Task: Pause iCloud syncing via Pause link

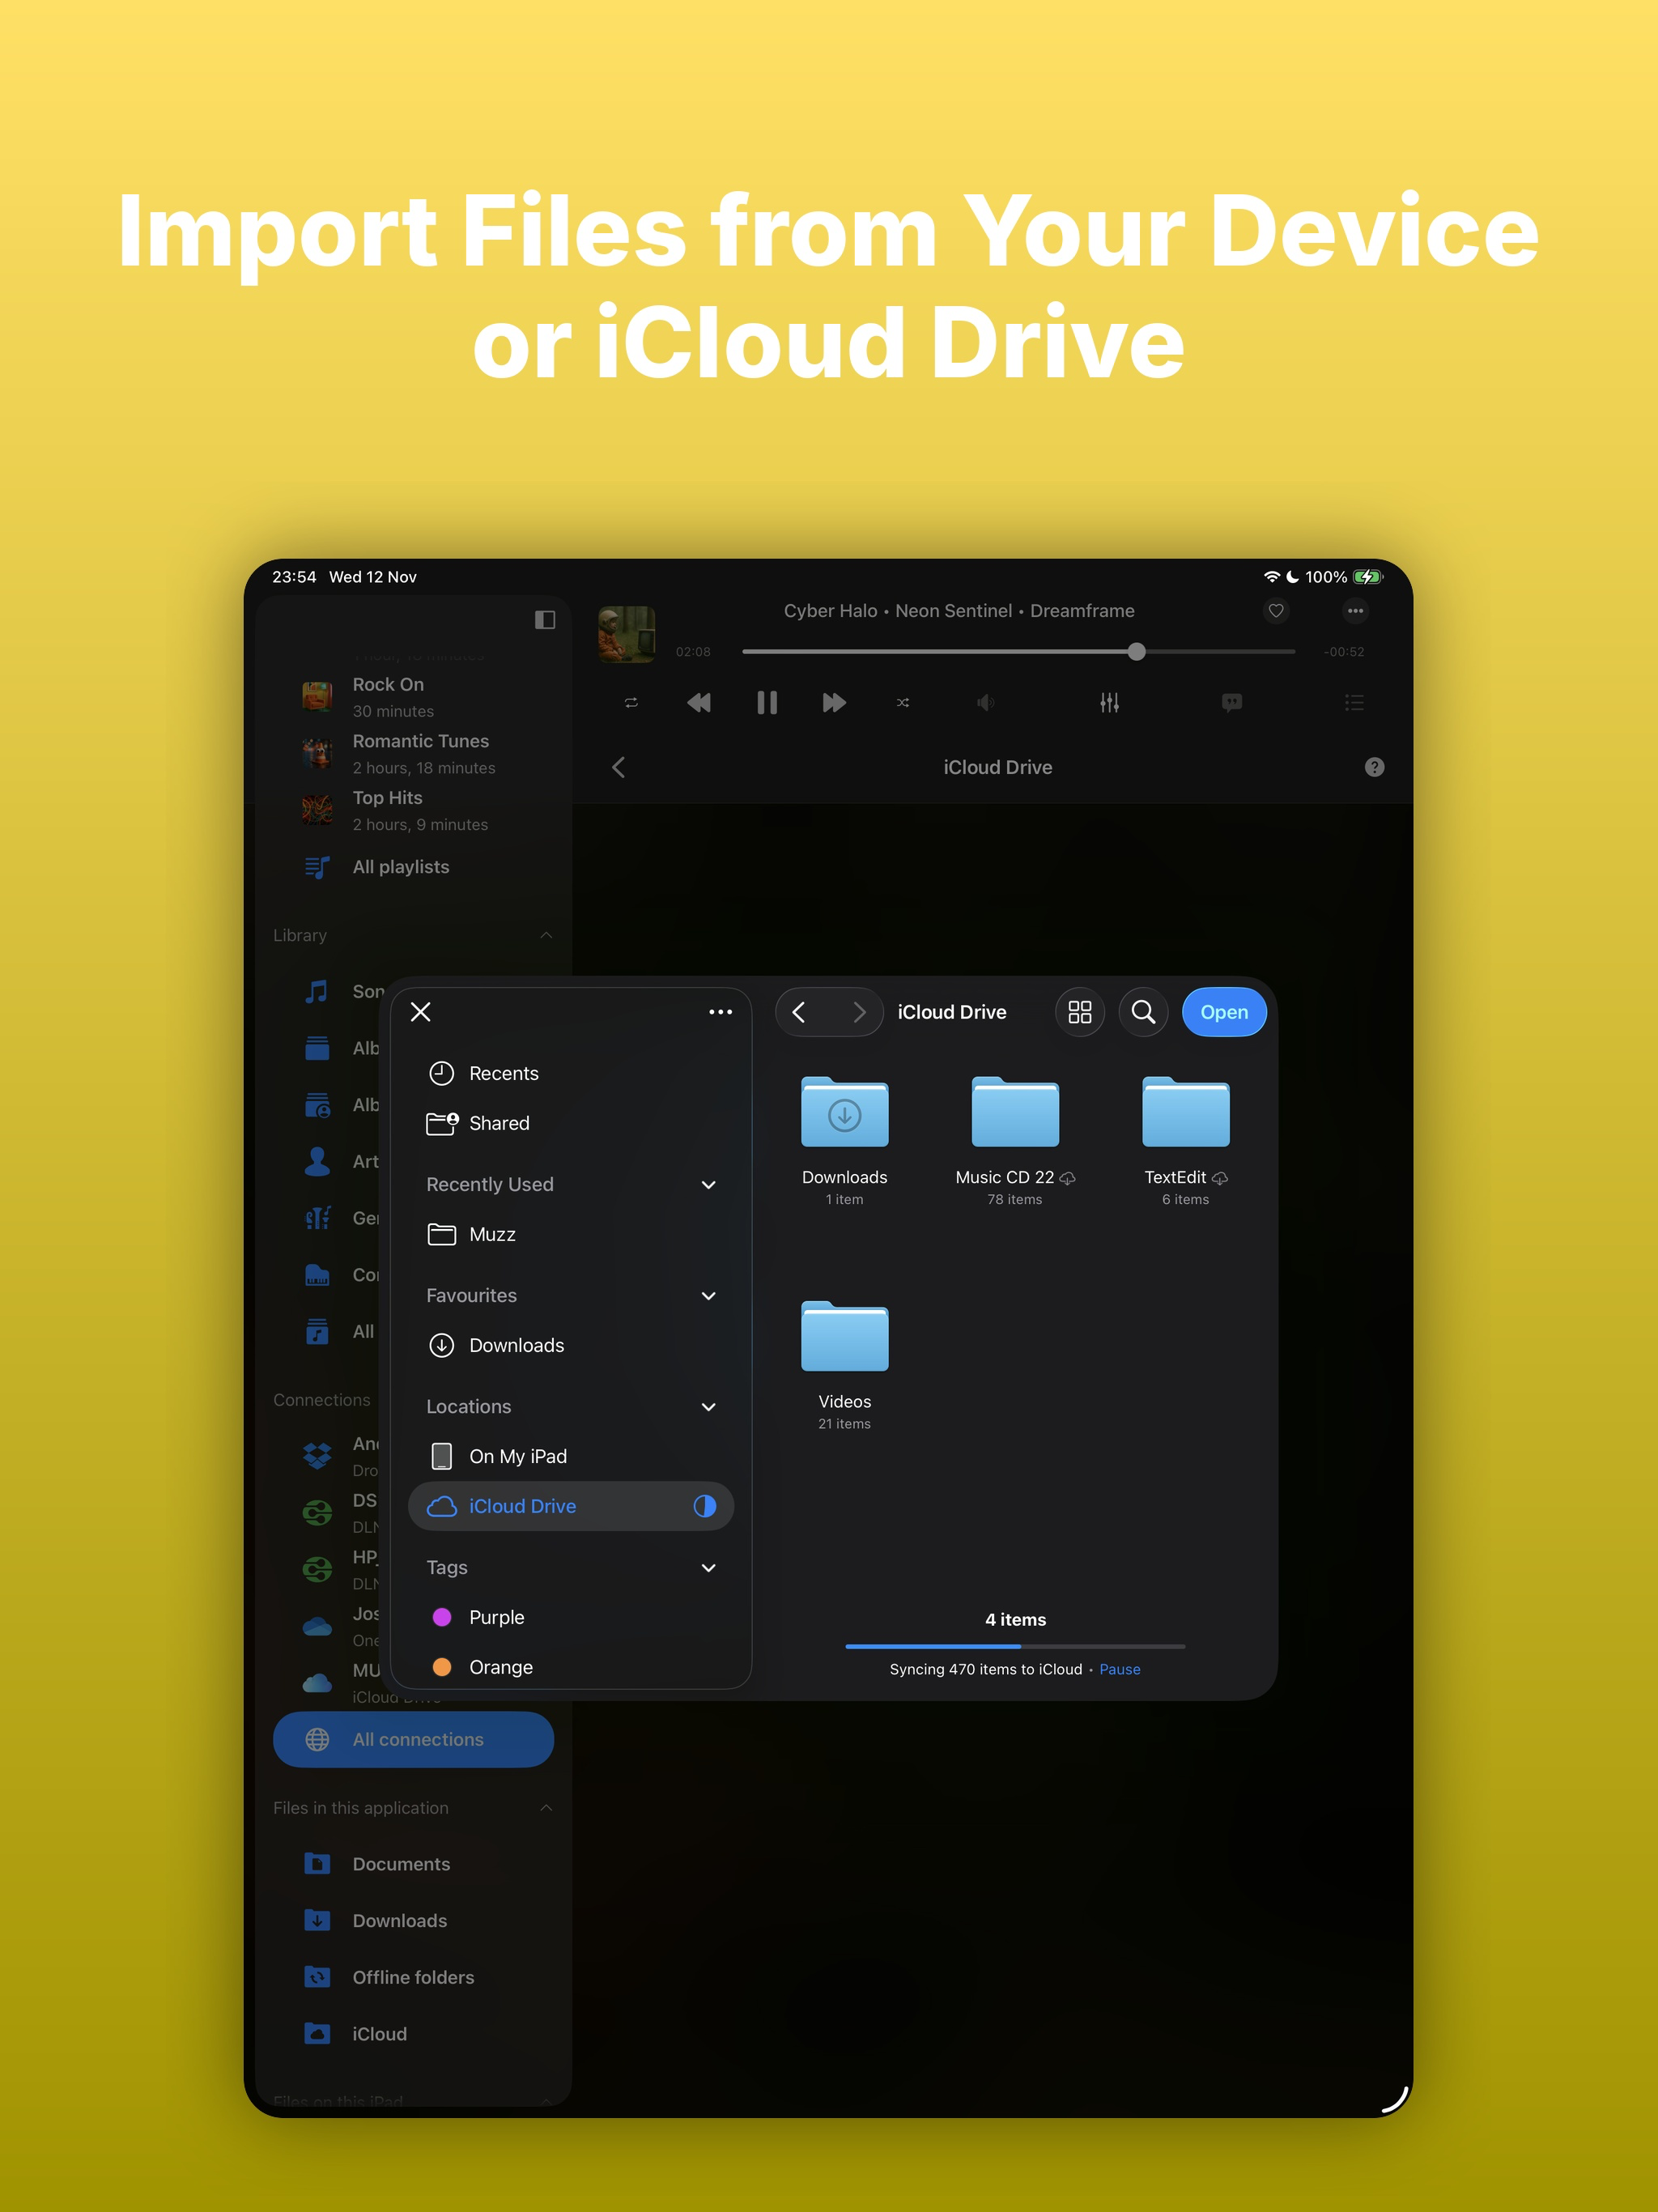Action: [x=1119, y=1669]
